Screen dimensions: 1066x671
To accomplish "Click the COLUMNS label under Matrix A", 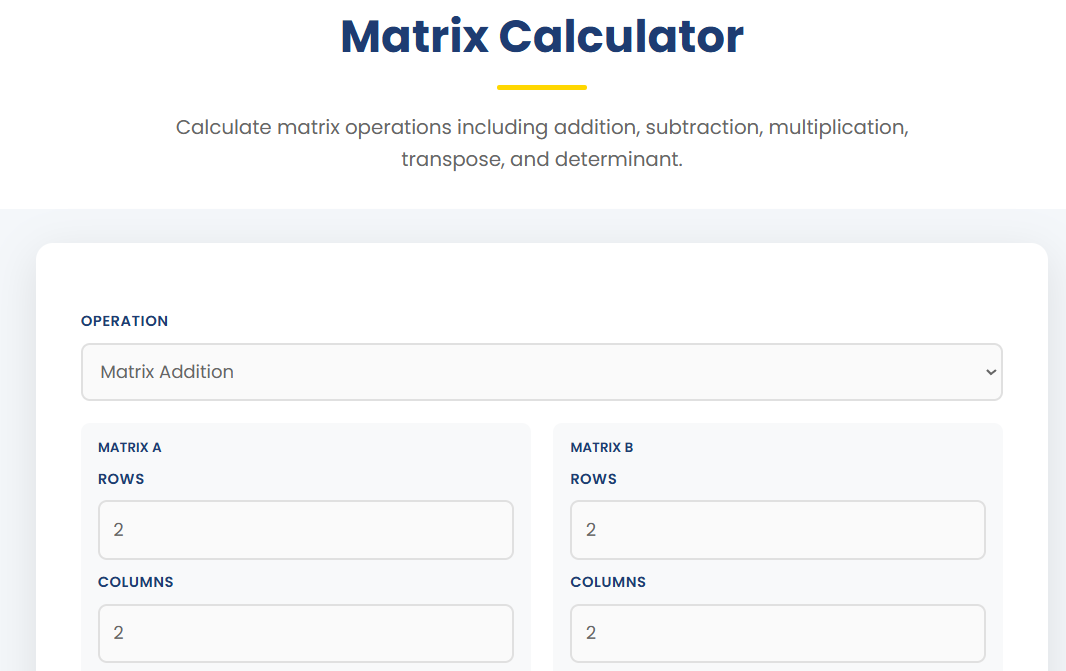I will [135, 581].
